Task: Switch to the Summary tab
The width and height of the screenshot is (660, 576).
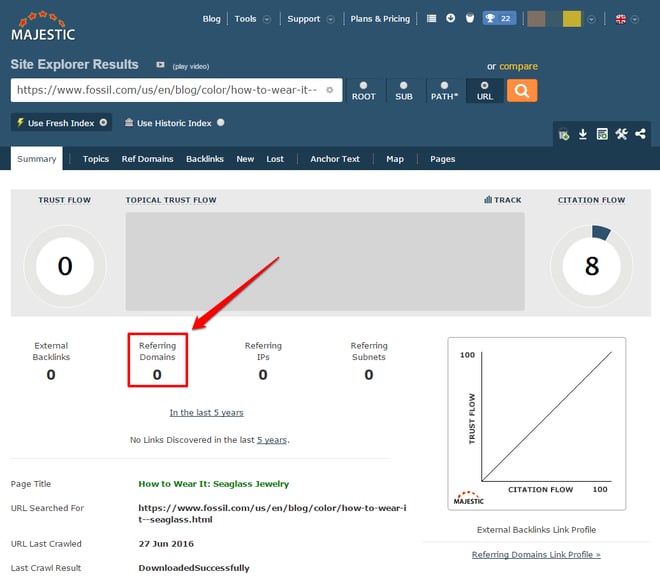Action: (x=37, y=159)
